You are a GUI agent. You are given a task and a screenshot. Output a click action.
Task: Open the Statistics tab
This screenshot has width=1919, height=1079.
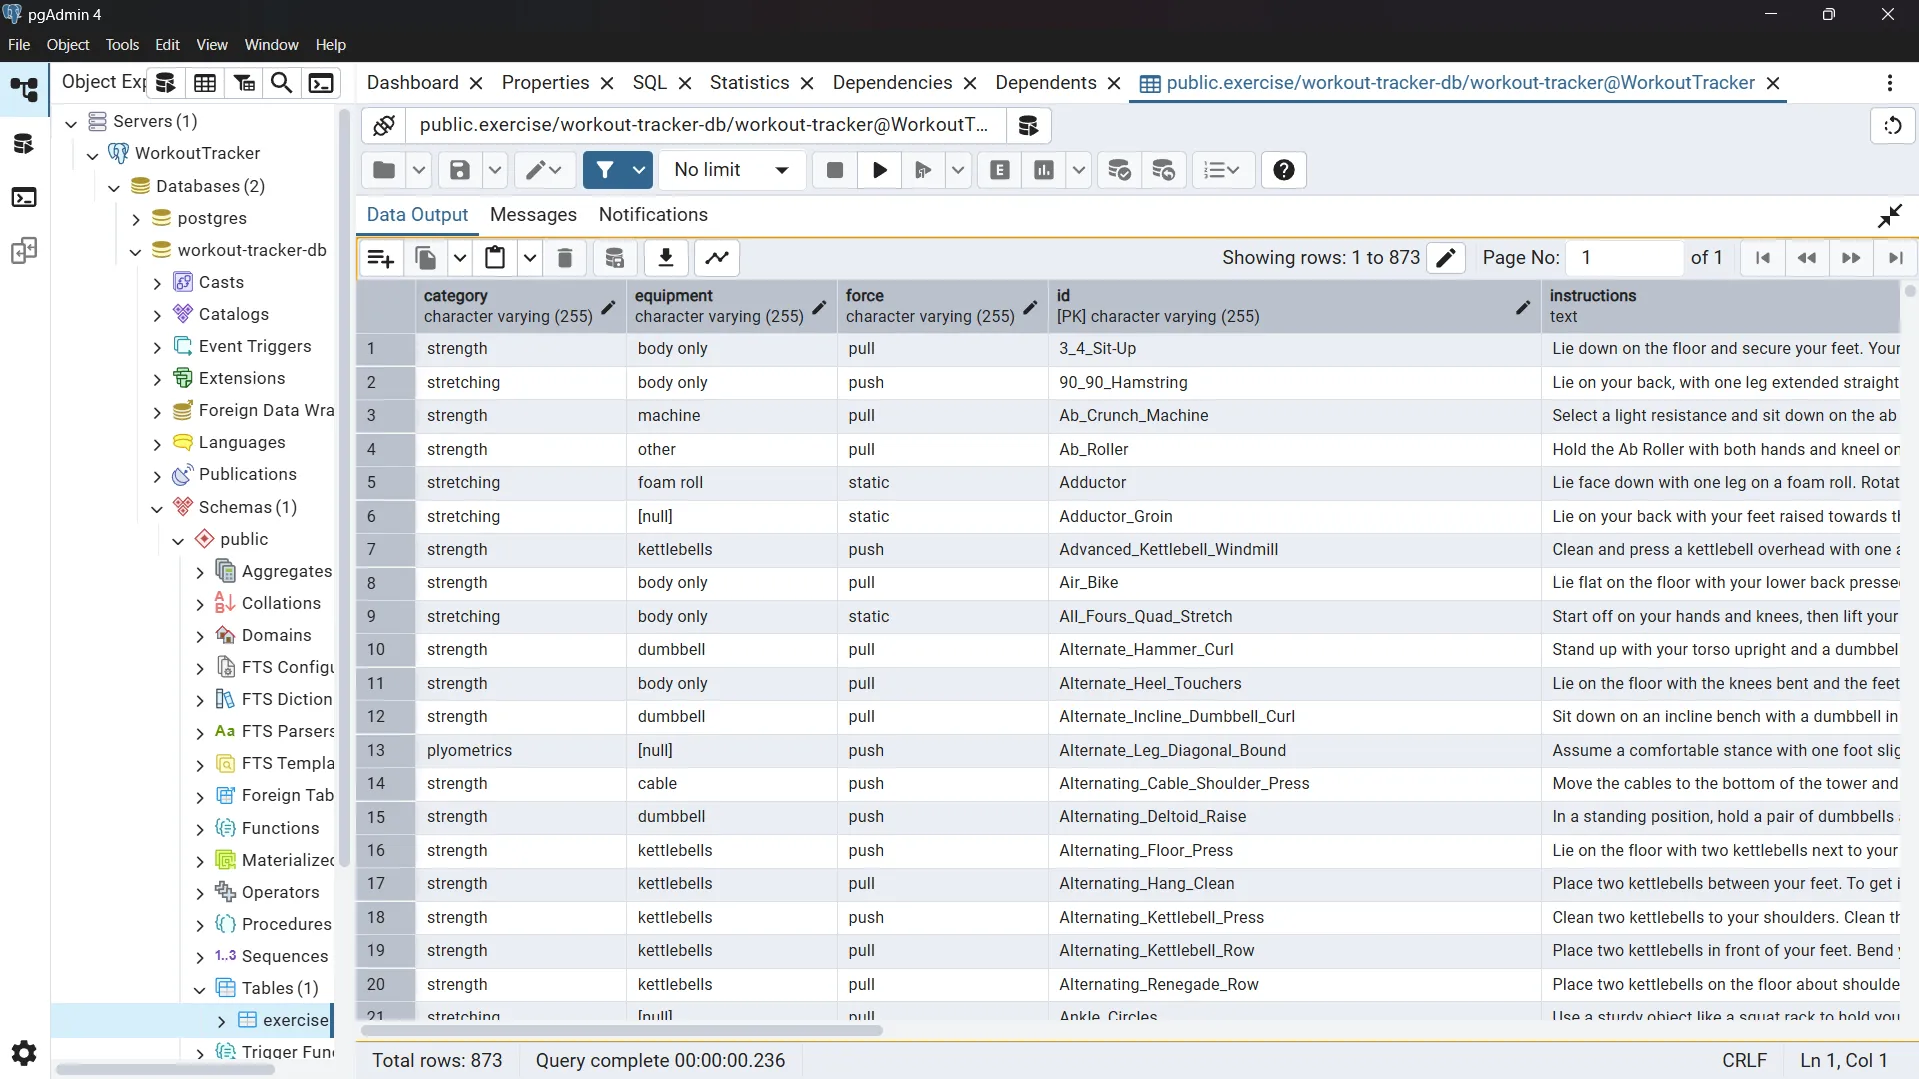749,83
